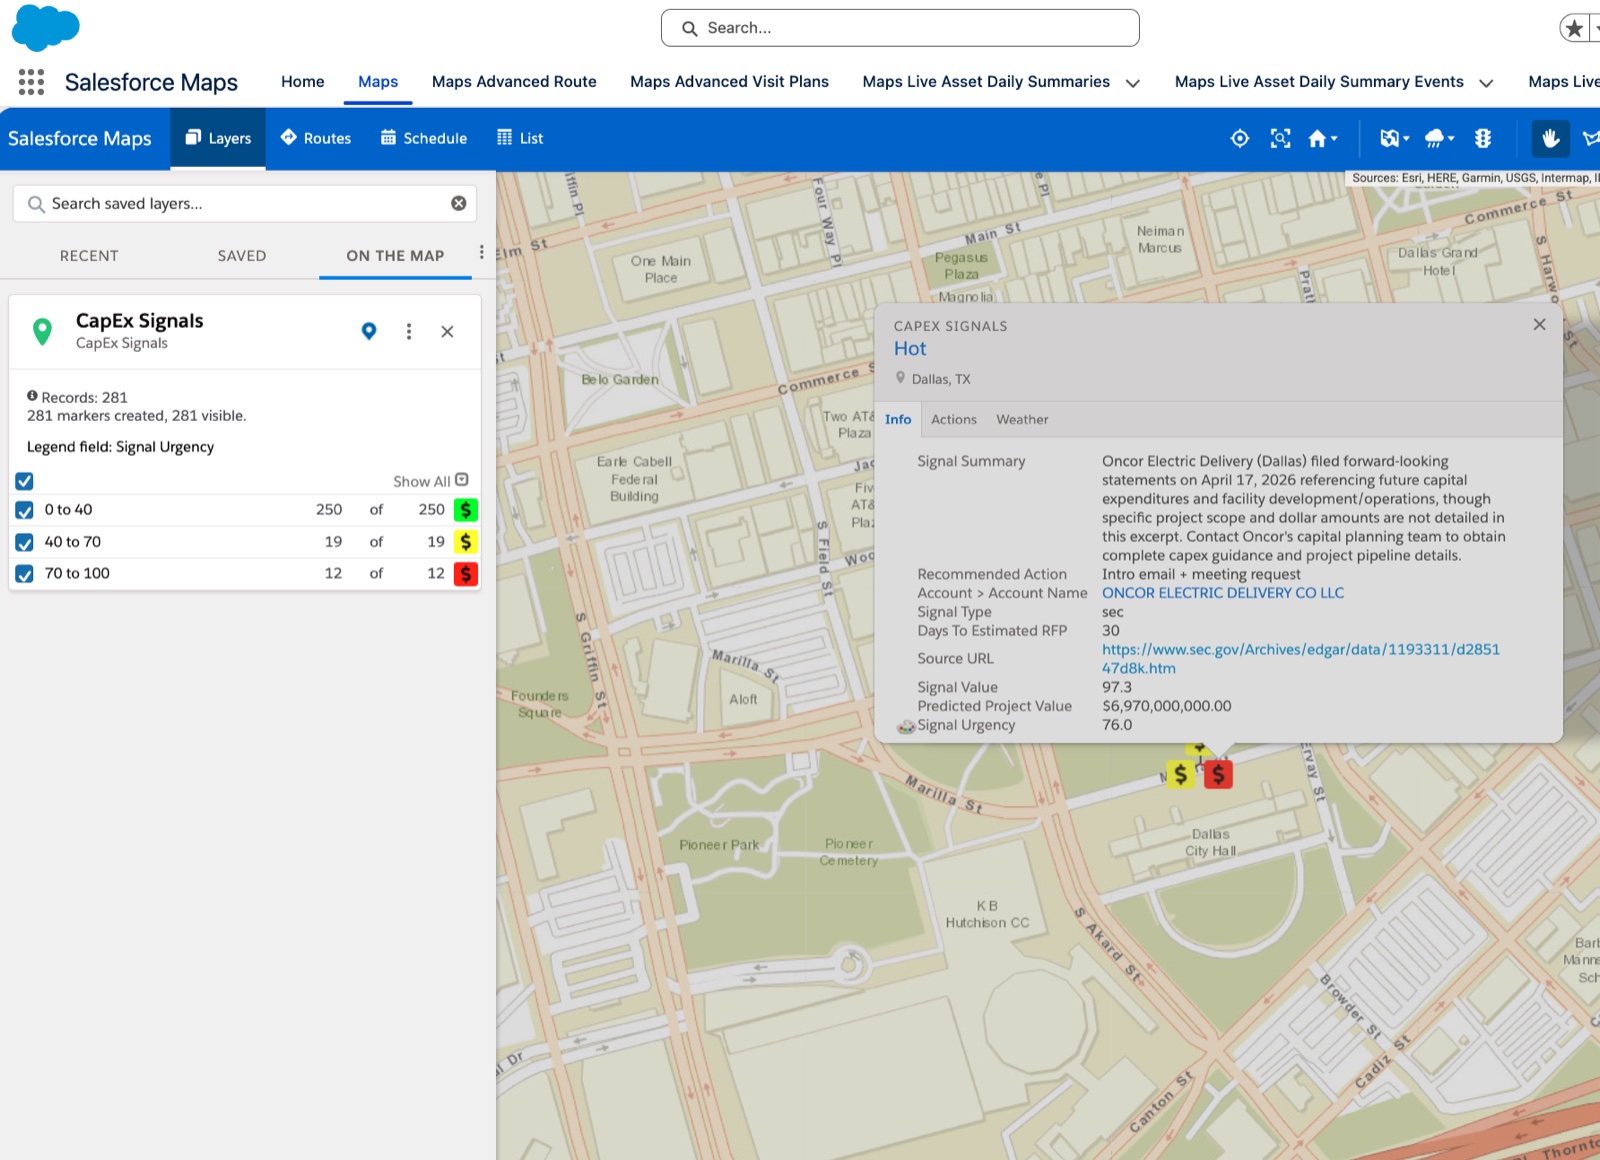This screenshot has height=1160, width=1600.
Task: Open the popup Weather tab
Action: (1022, 420)
